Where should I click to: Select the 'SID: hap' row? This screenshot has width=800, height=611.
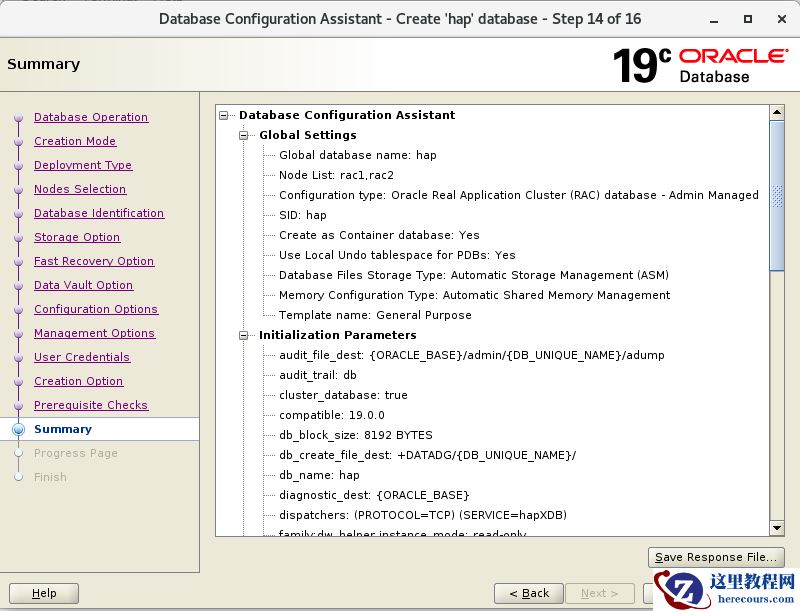coord(303,215)
